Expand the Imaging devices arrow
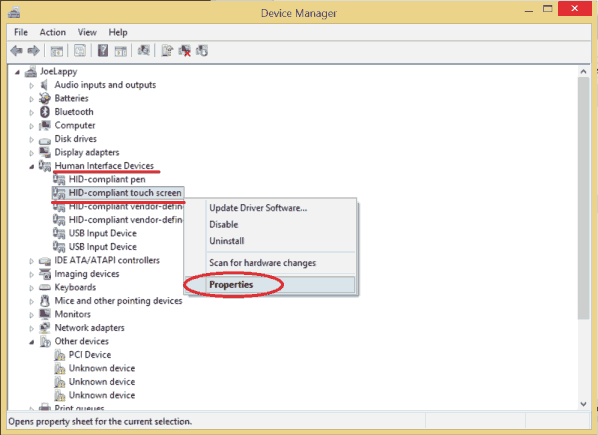The width and height of the screenshot is (598, 435). [31, 274]
